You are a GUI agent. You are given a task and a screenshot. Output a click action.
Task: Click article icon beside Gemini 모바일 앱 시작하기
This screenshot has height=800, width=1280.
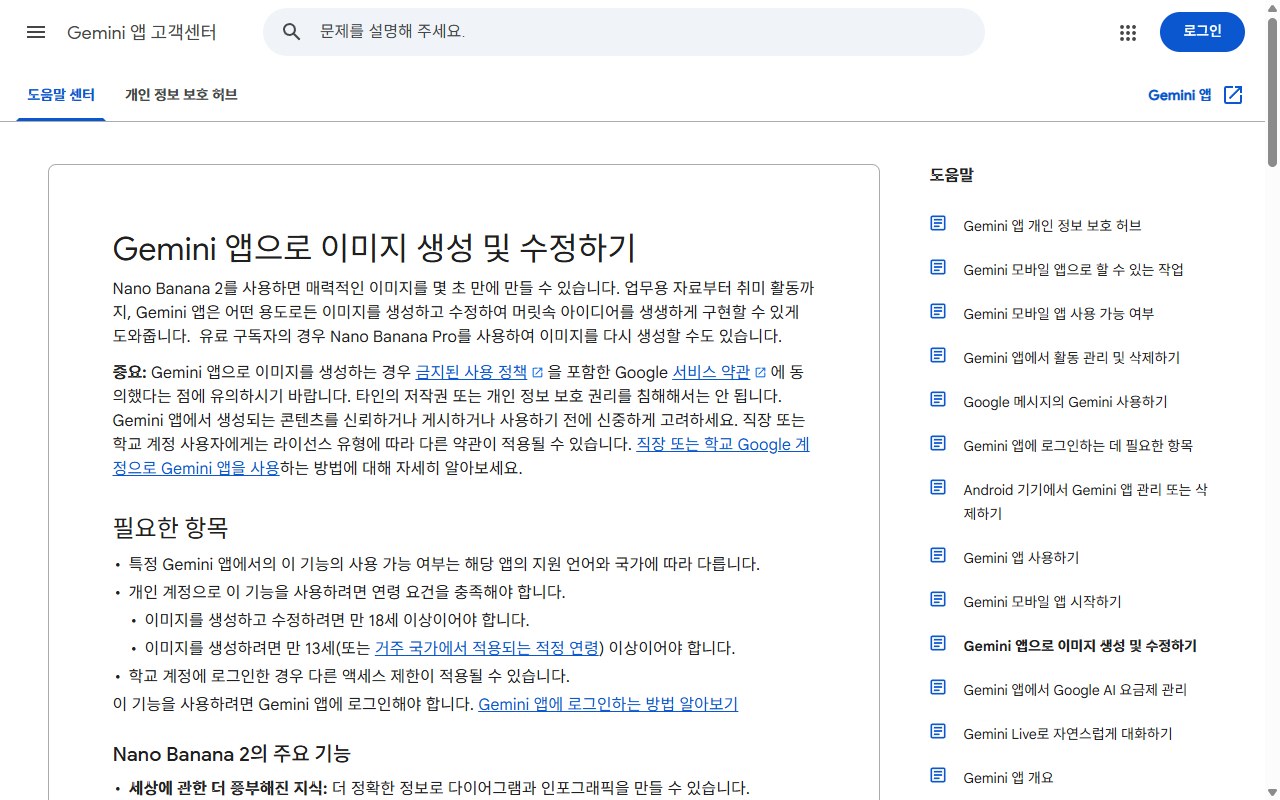938,599
